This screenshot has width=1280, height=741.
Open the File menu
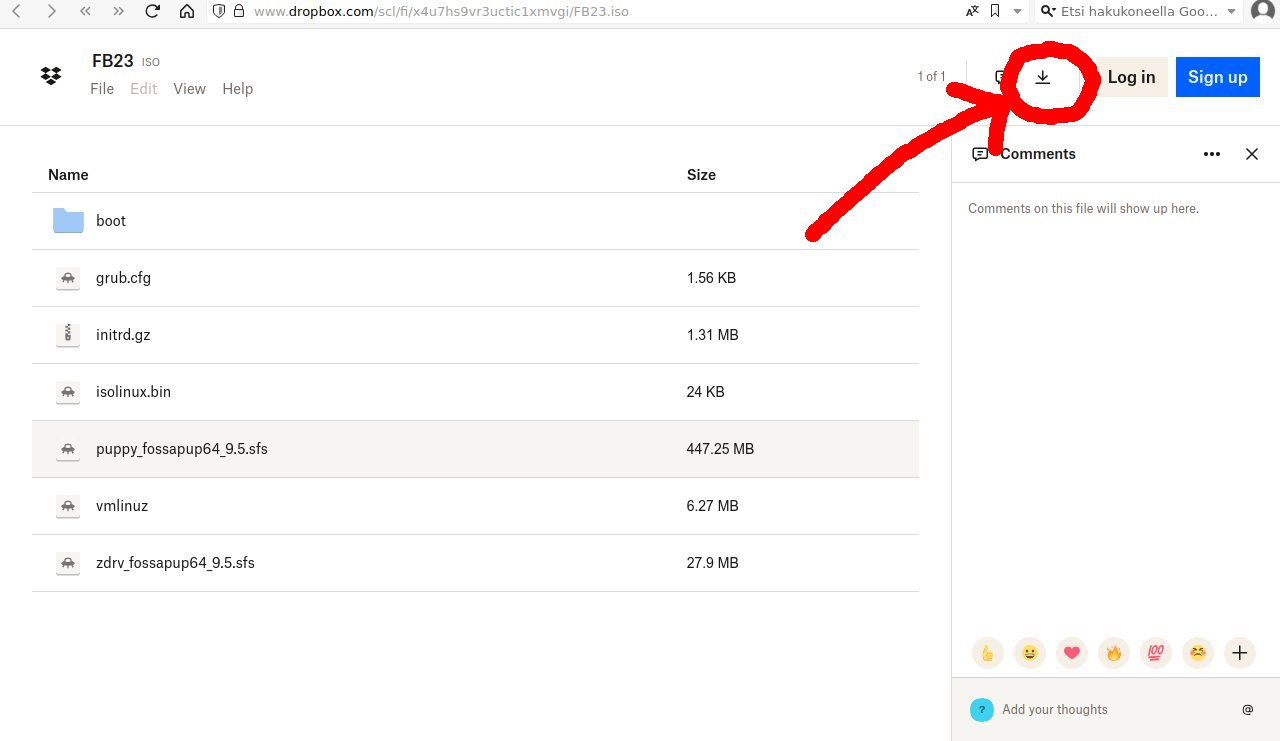(102, 89)
